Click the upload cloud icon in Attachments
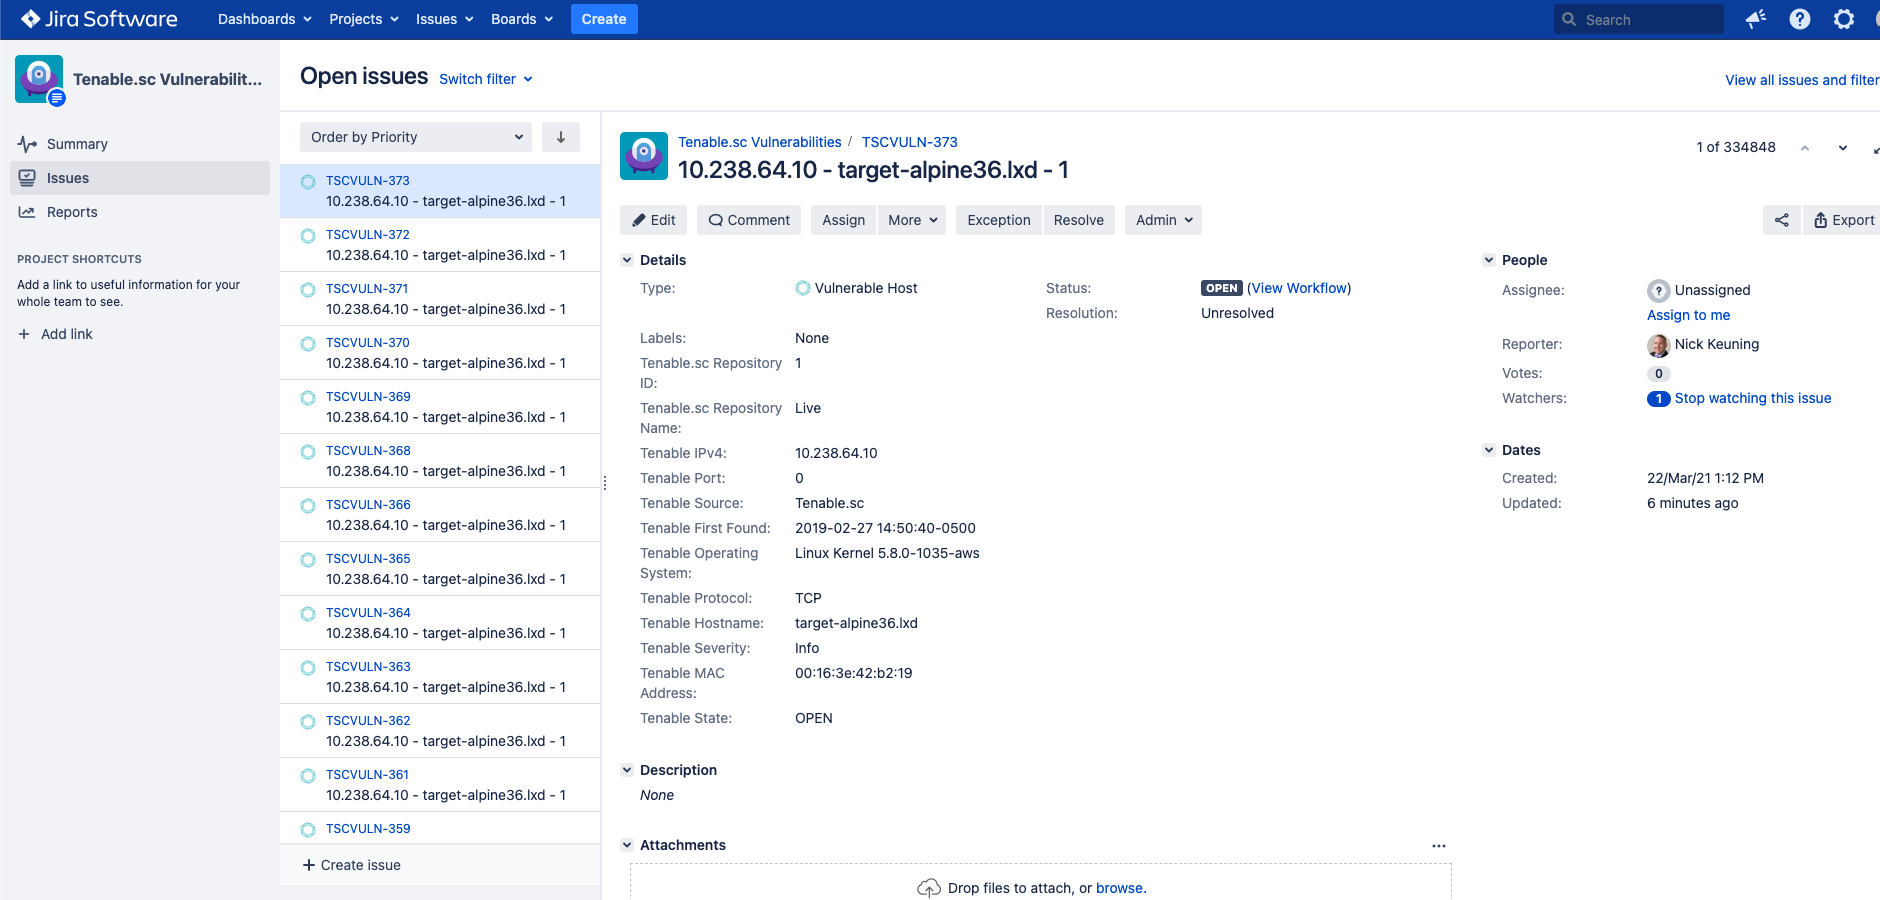The height and width of the screenshot is (900, 1880). click(x=929, y=888)
